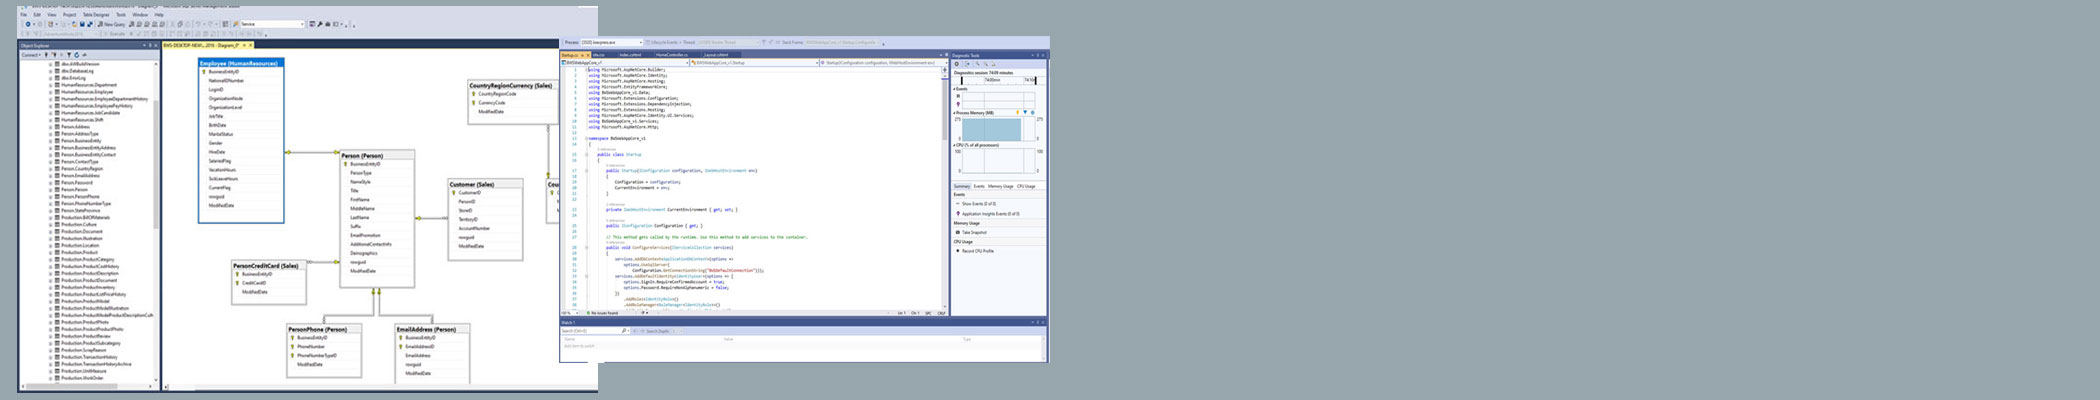
Task: Open the Service database dropdown in toolbar
Action: [272, 24]
